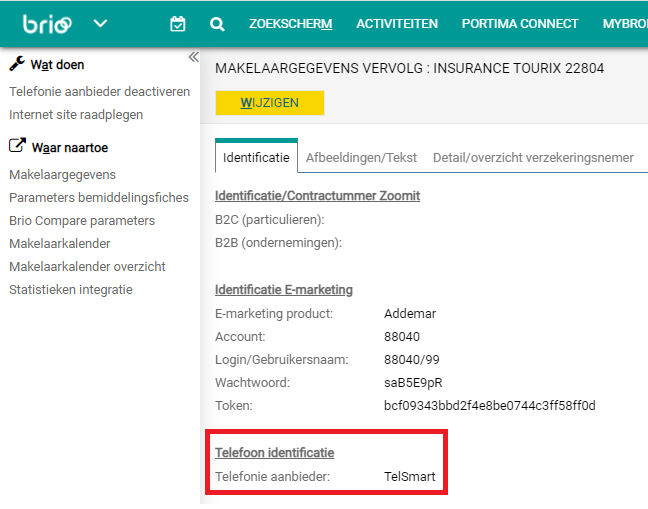Click the Wat doen wrench icon
The image size is (648, 509).
(17, 65)
